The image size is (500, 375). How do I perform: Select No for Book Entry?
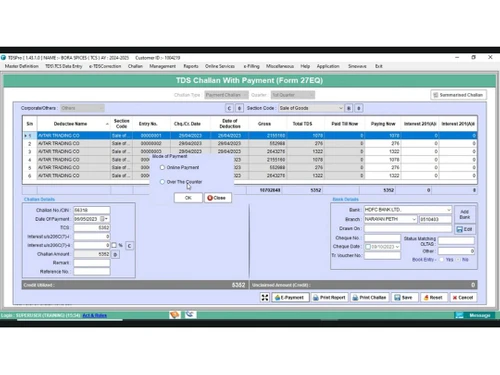(458, 259)
